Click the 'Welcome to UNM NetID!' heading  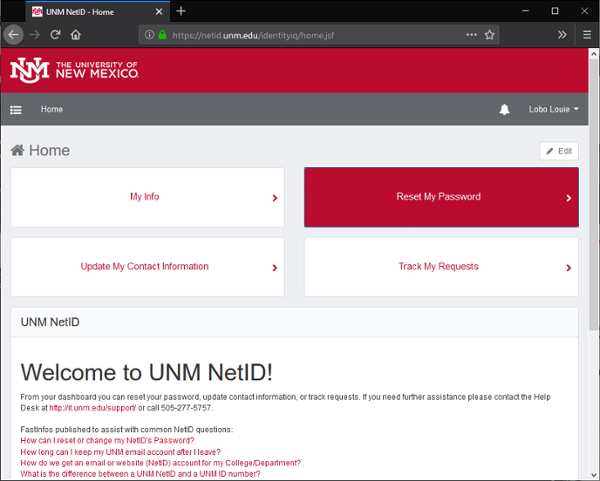(147, 372)
